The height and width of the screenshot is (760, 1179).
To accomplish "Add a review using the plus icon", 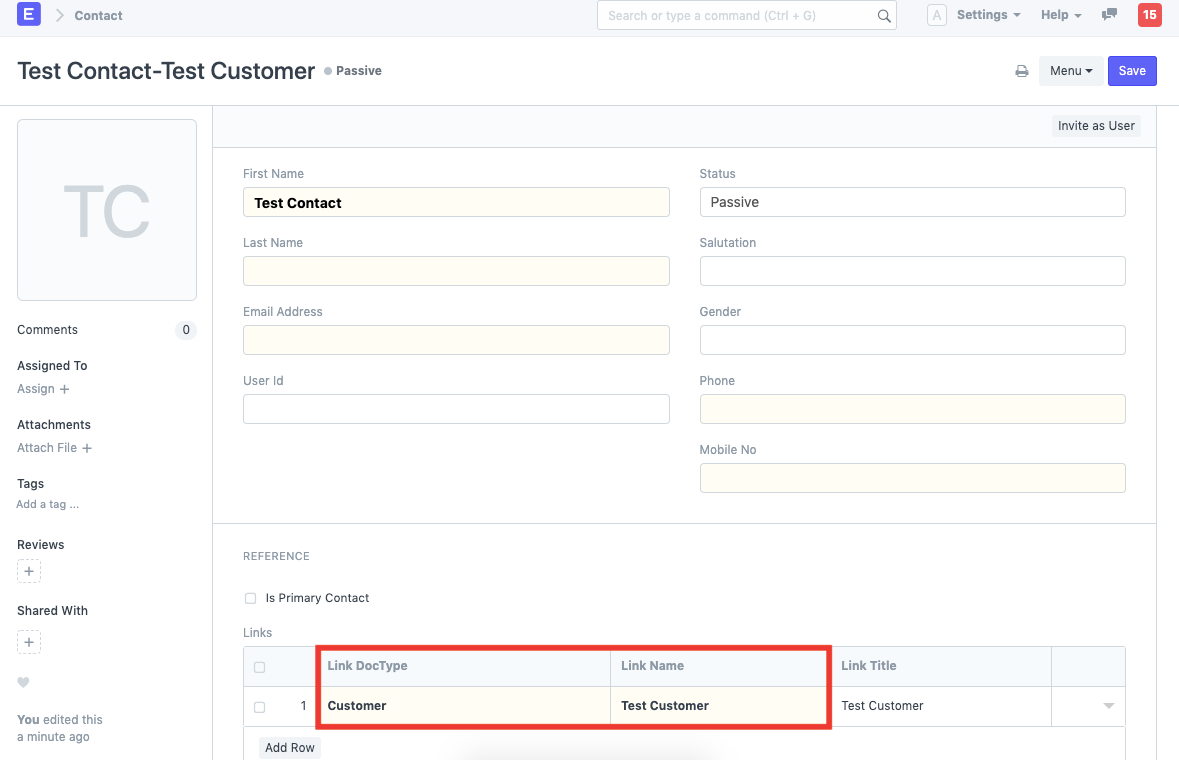I will pos(29,571).
